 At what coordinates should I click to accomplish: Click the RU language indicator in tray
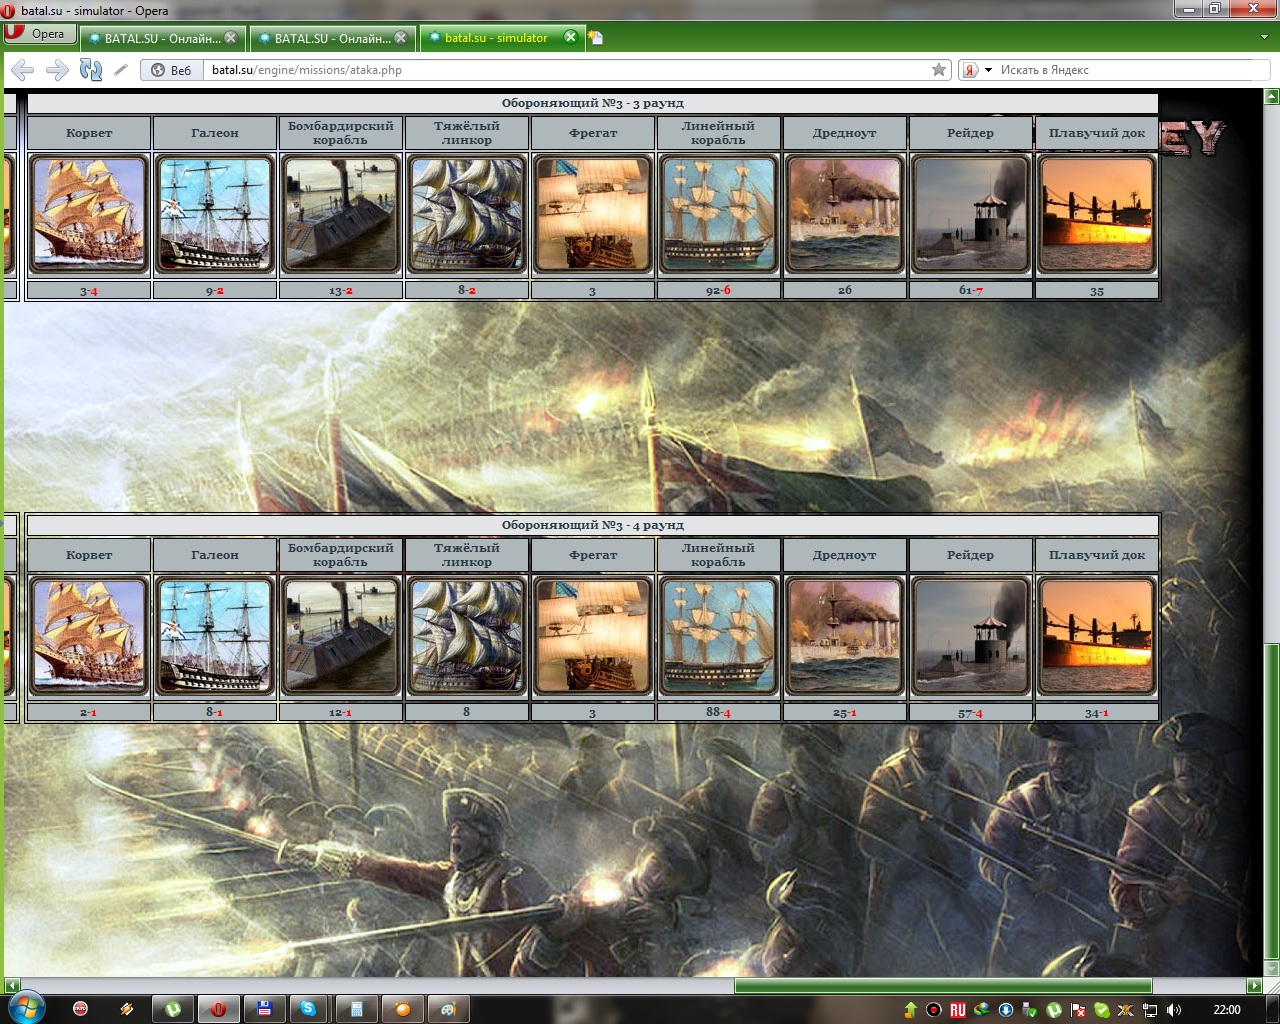958,1010
